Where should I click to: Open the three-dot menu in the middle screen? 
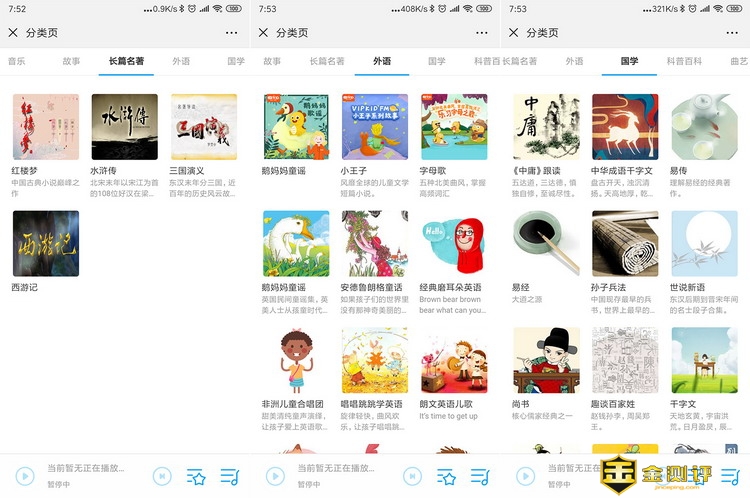click(482, 33)
